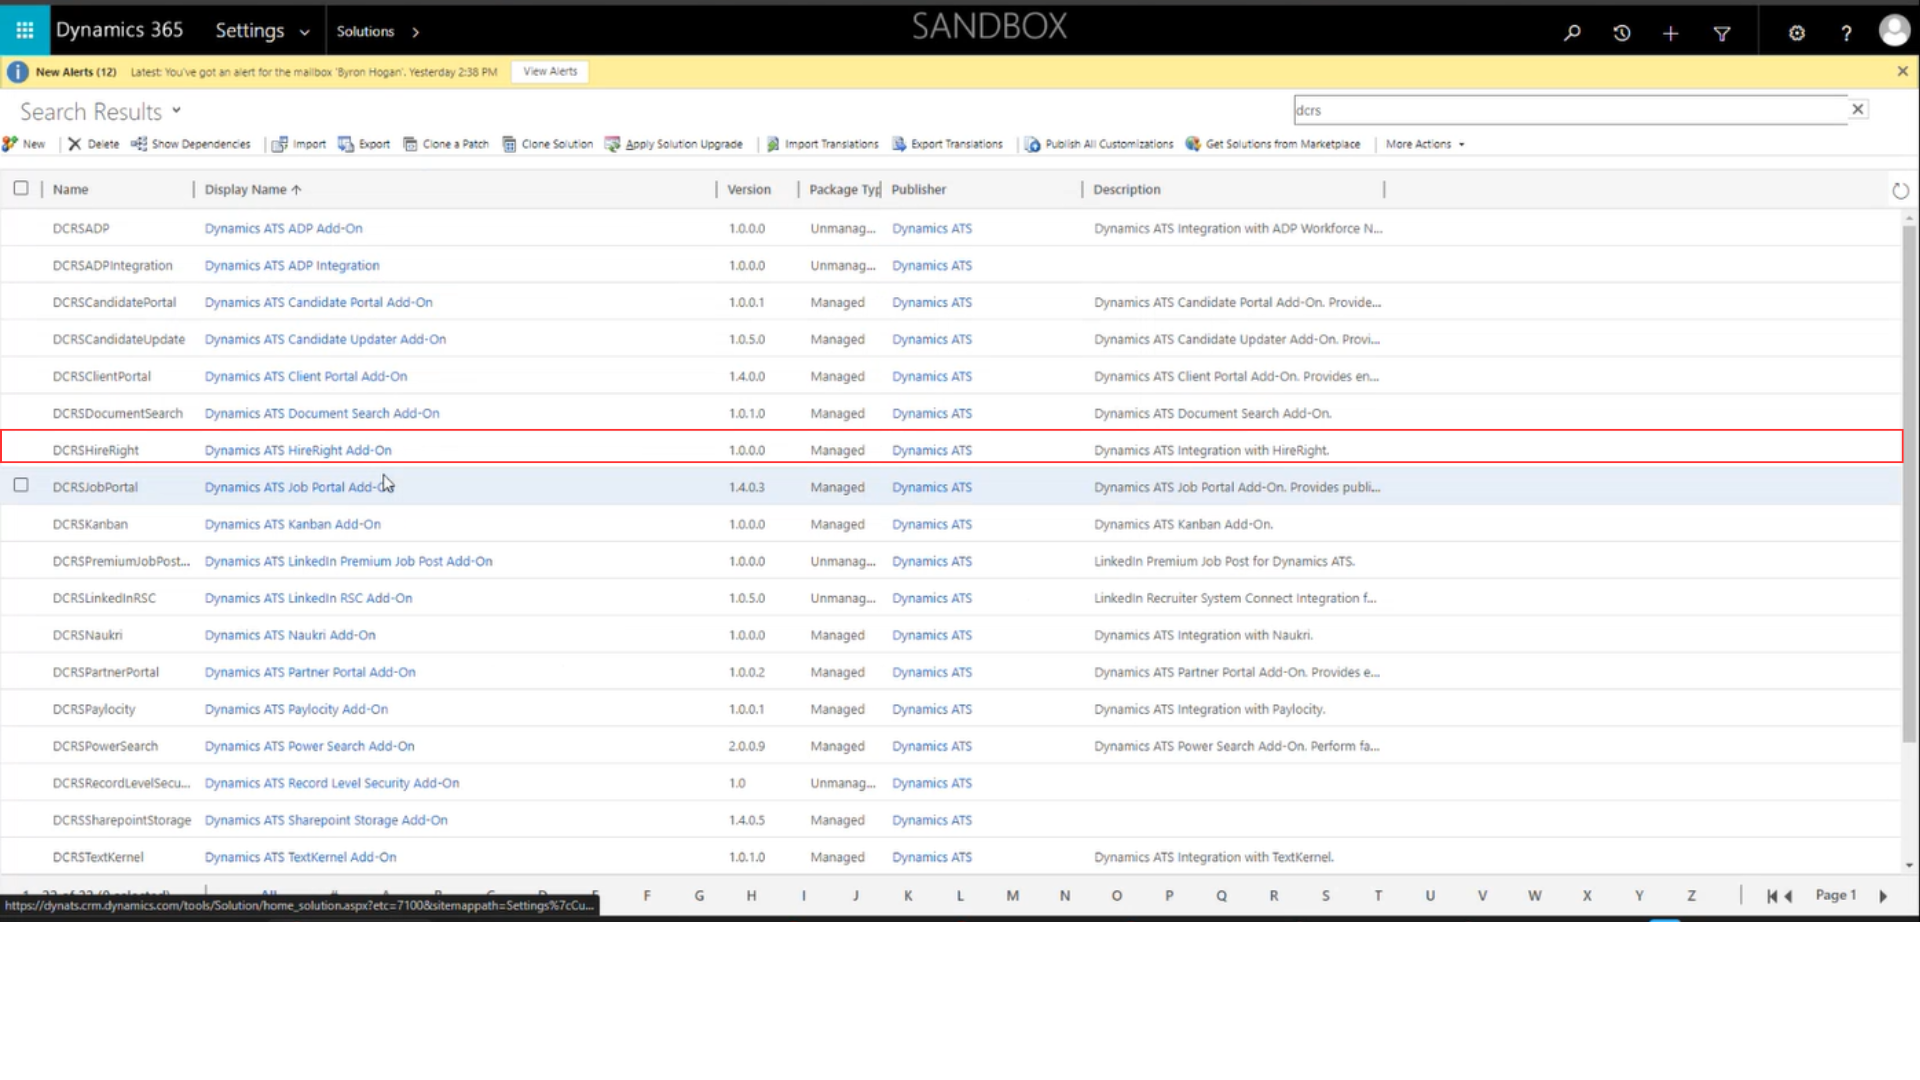
Task: Clear the dcrs search box
Action: 1857,109
